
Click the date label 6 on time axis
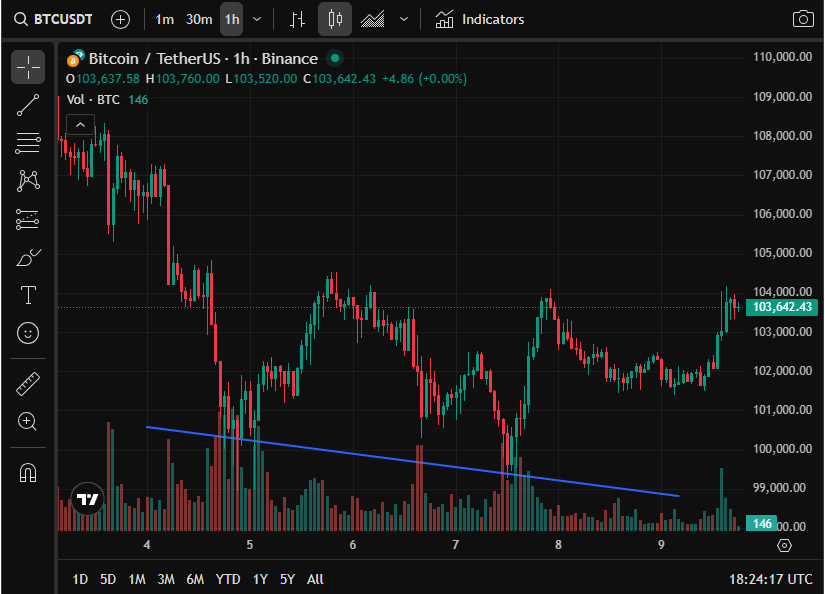pyautogui.click(x=353, y=545)
